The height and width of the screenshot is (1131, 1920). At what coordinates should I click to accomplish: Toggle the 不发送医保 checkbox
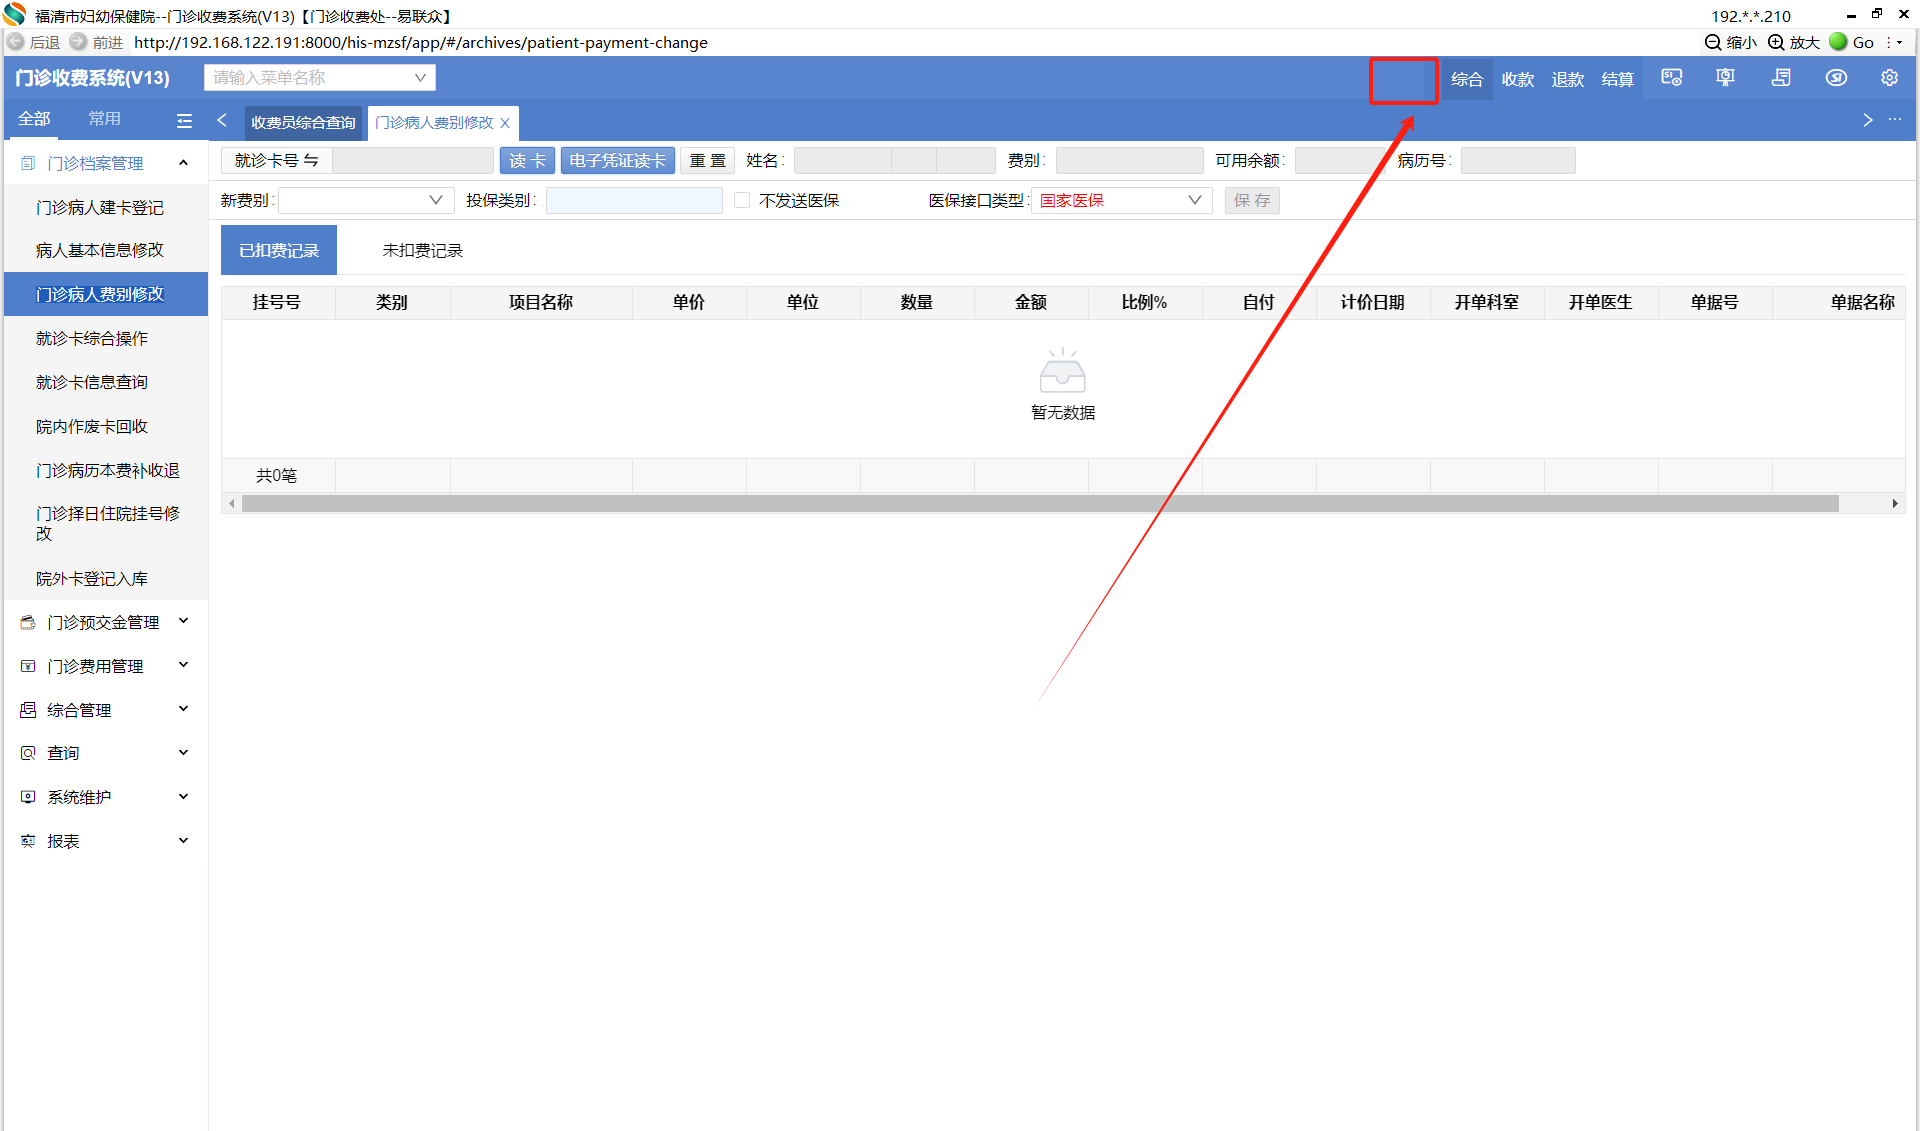tap(742, 200)
